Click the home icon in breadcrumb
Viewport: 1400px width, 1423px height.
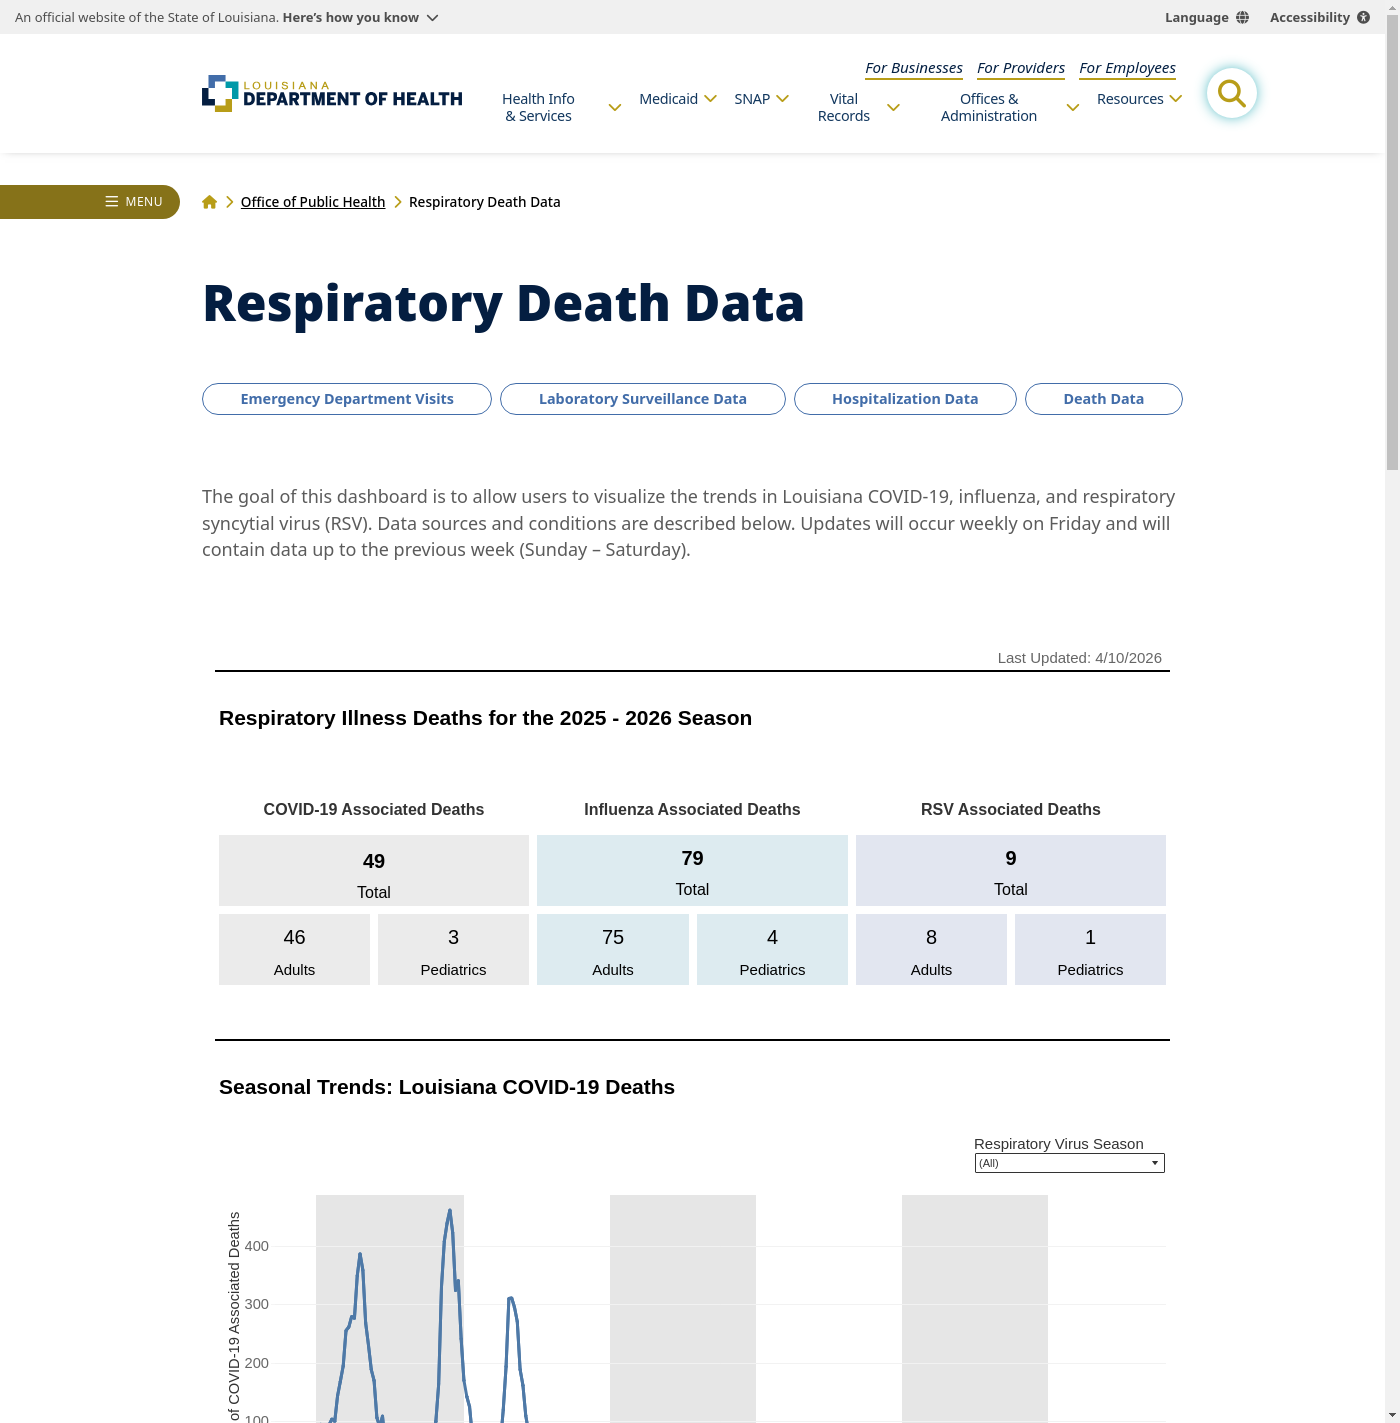(x=209, y=202)
